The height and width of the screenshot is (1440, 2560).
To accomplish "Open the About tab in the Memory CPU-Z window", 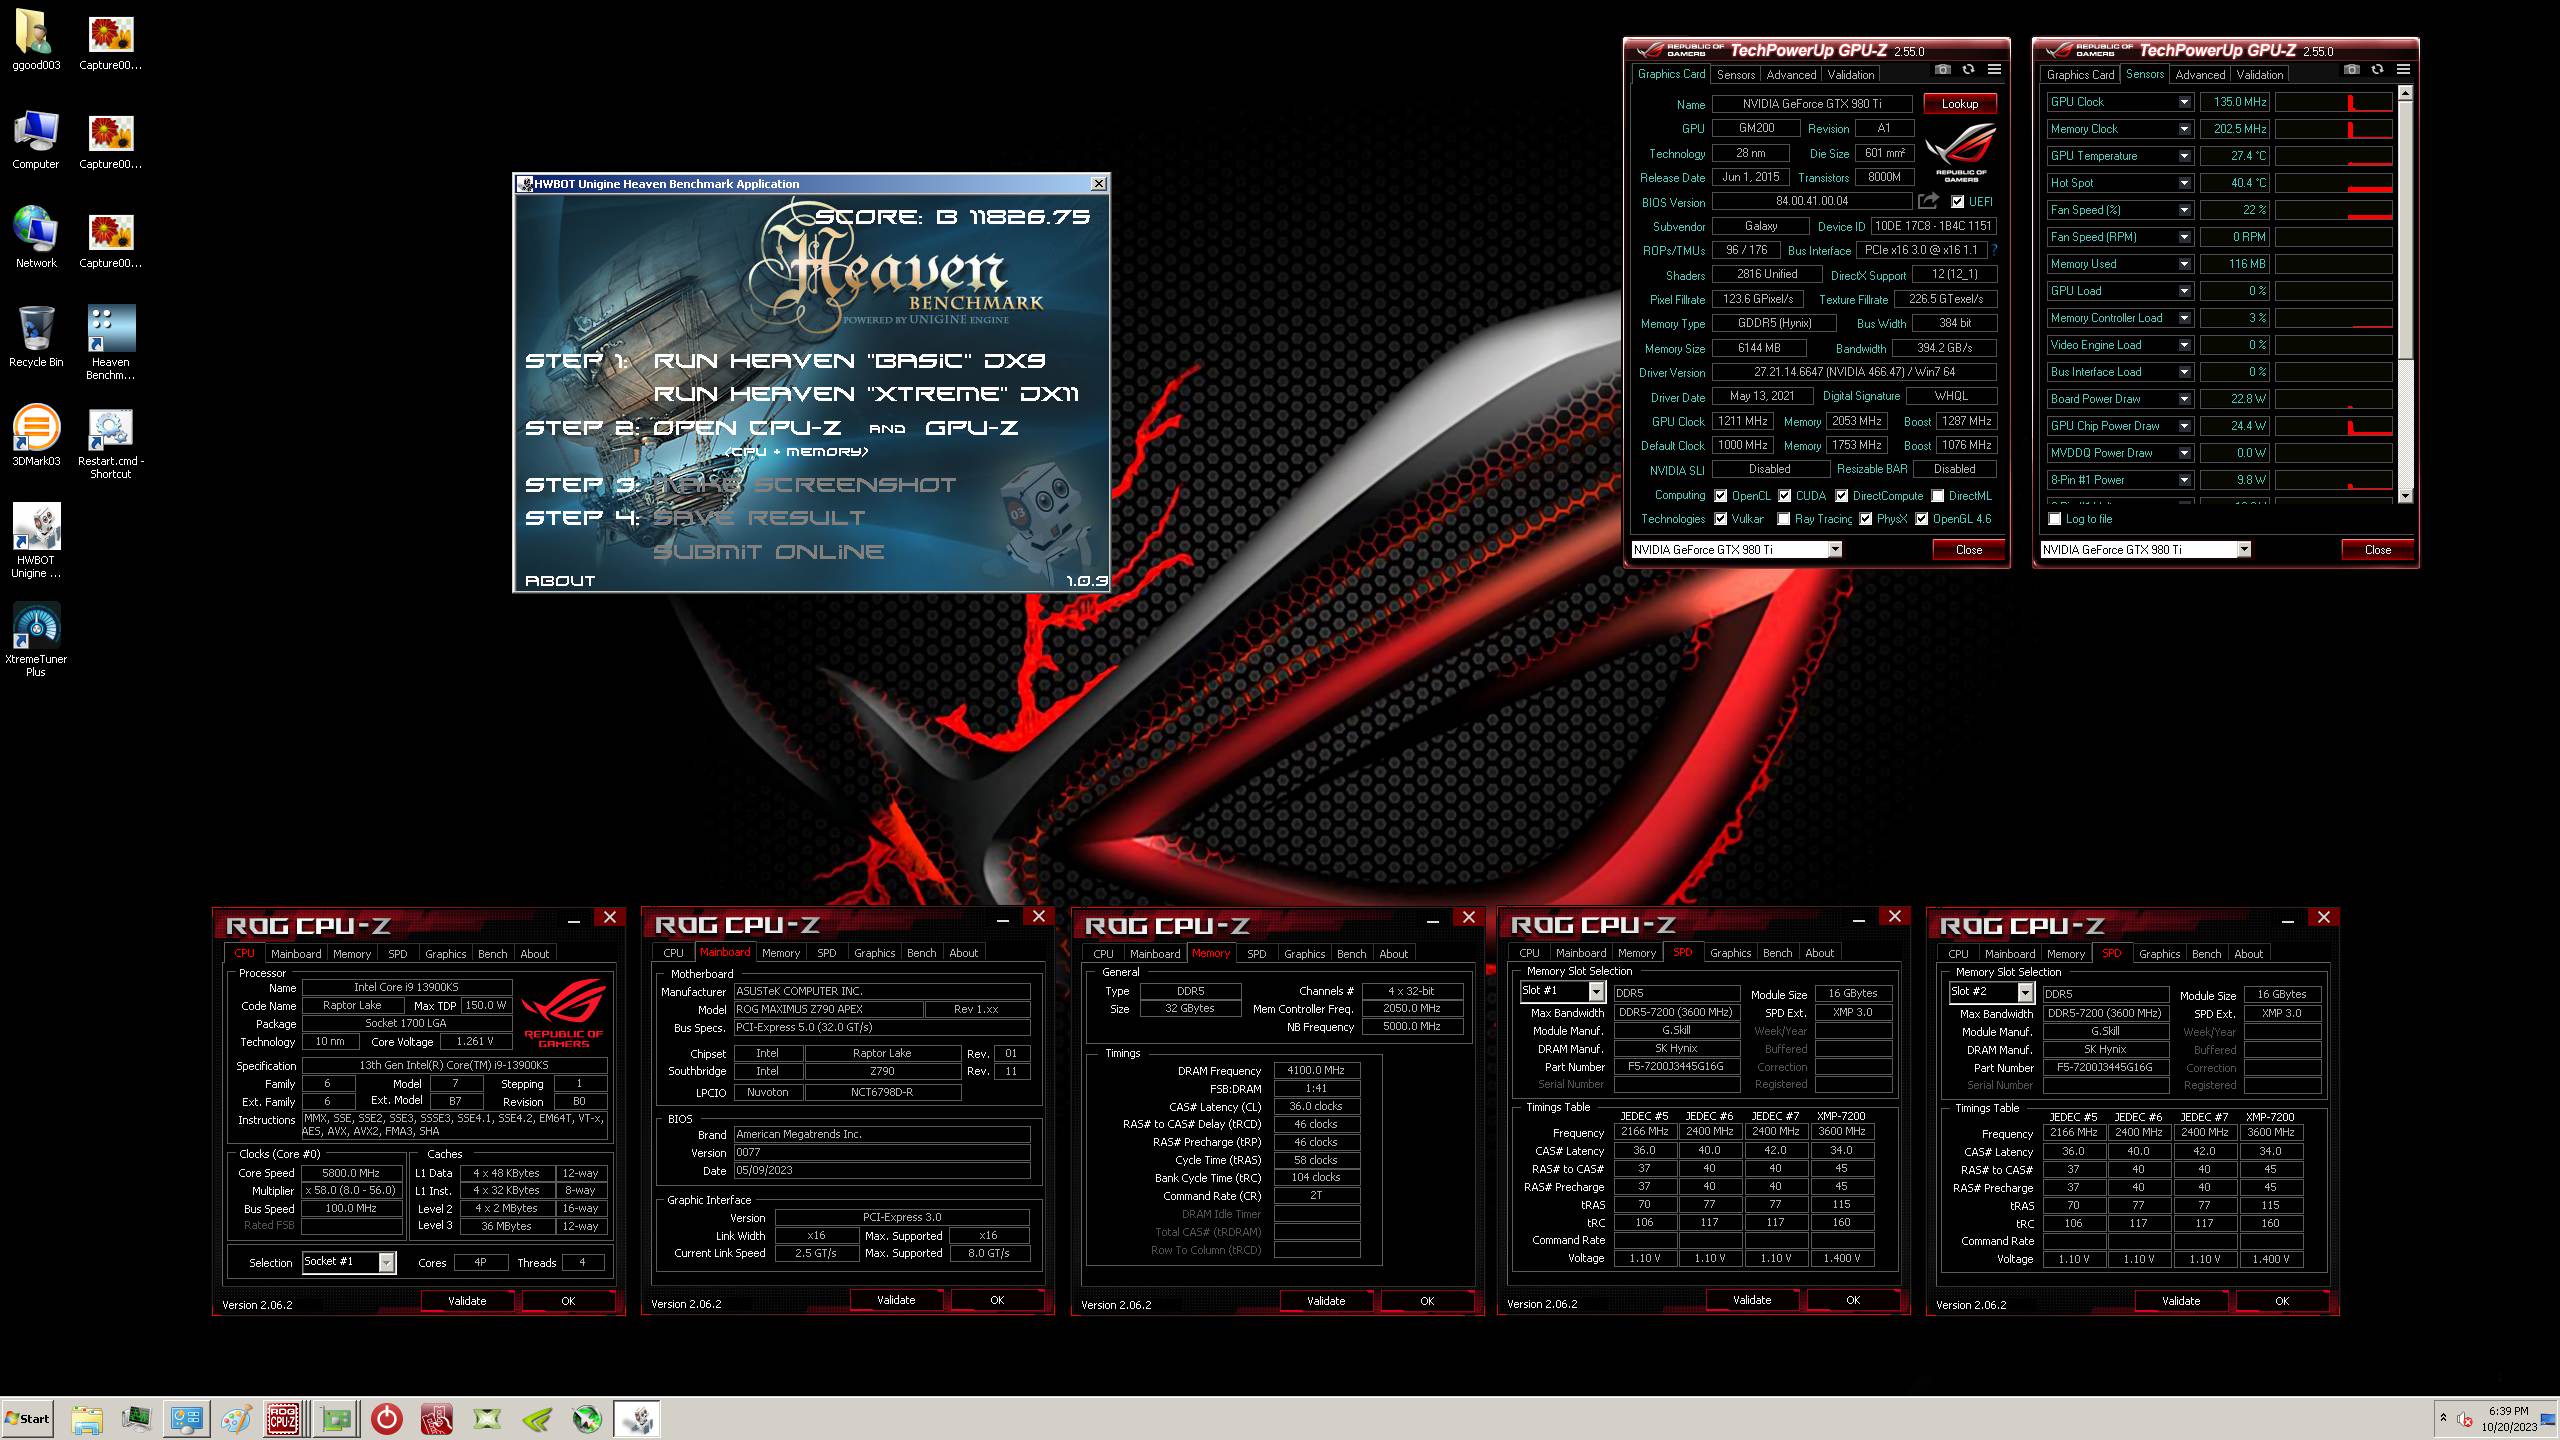I will [x=1394, y=954].
